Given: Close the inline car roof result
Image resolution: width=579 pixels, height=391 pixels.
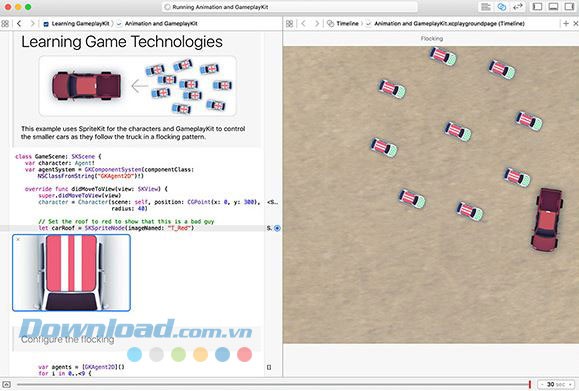Looking at the screenshot, I should pos(18,240).
